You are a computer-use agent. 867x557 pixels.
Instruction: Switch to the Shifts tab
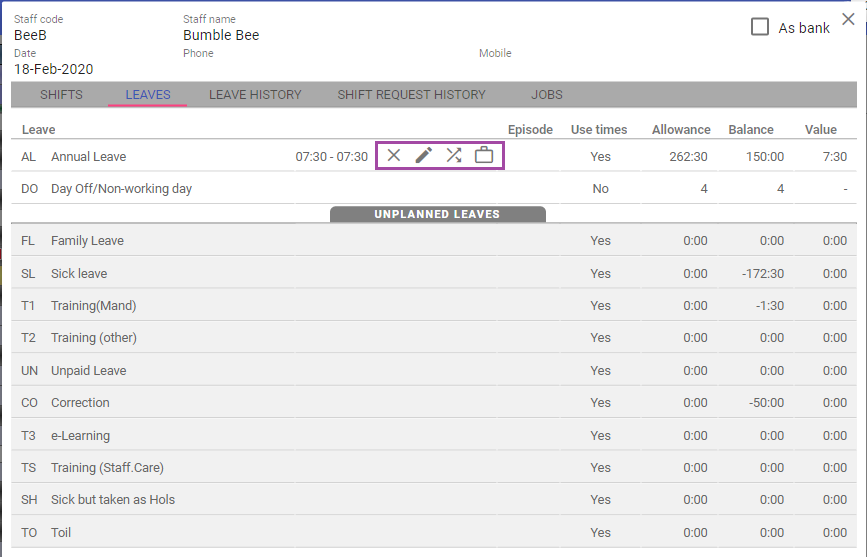click(61, 95)
